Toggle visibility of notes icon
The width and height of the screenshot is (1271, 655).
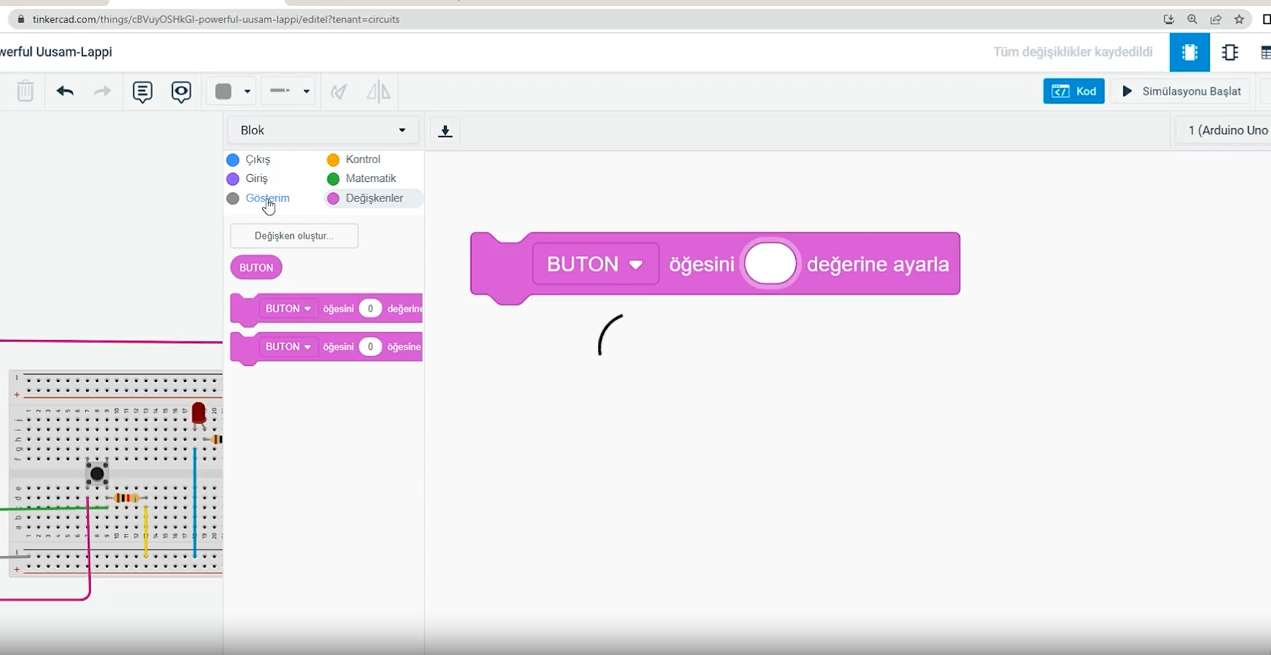coord(181,92)
